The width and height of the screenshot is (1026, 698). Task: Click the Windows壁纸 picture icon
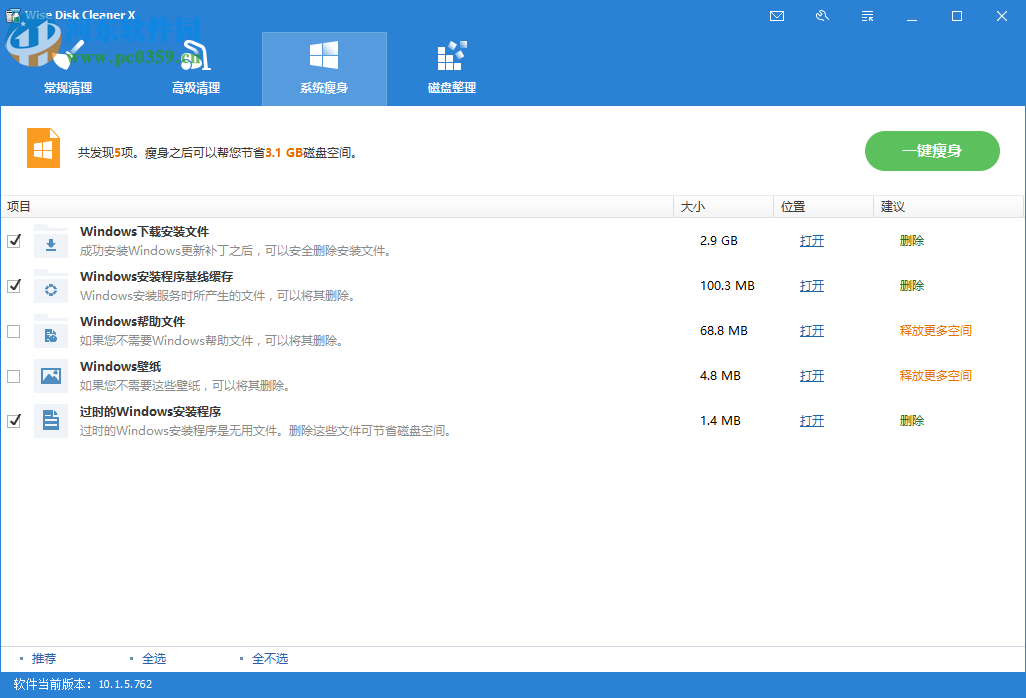(x=51, y=376)
